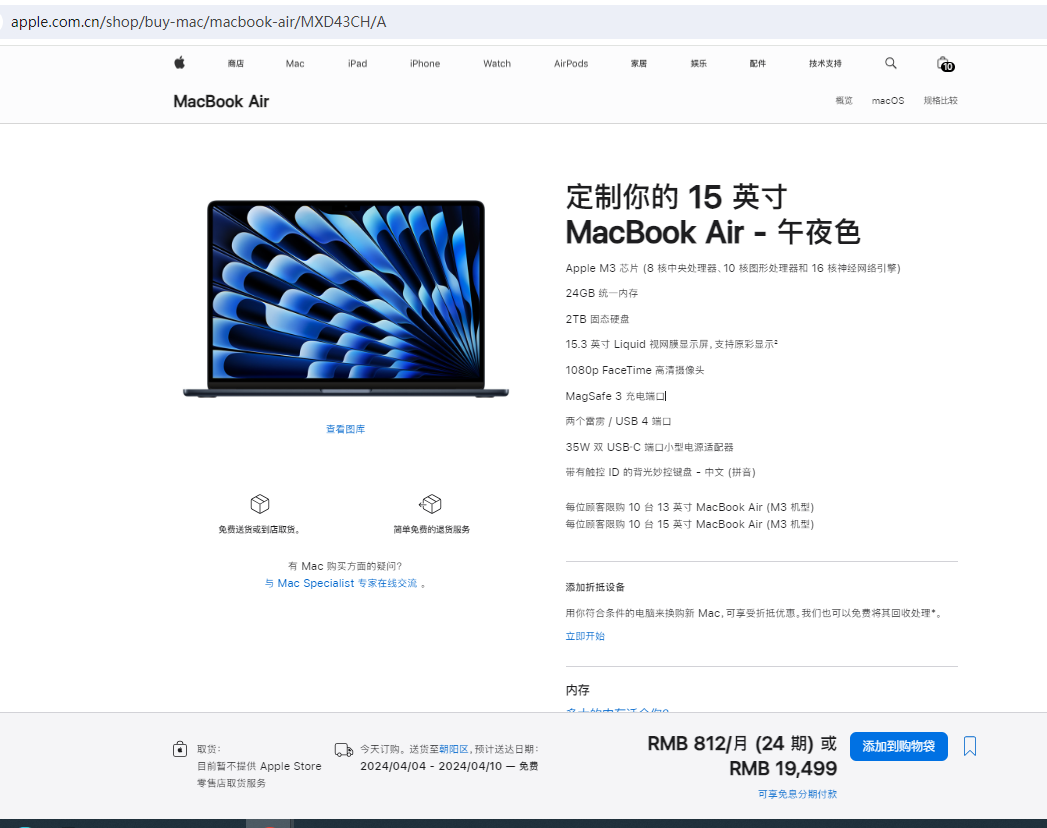This screenshot has width=1047, height=828.
Task: Click the 两个雷雳 / USB 4 端口 text
Action: point(618,421)
